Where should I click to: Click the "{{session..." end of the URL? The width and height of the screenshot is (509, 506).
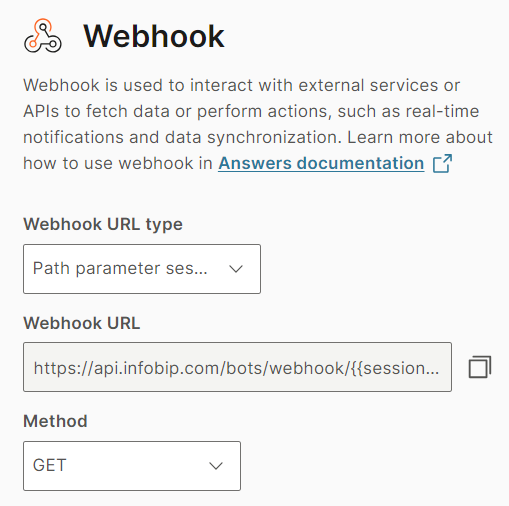[395, 368]
